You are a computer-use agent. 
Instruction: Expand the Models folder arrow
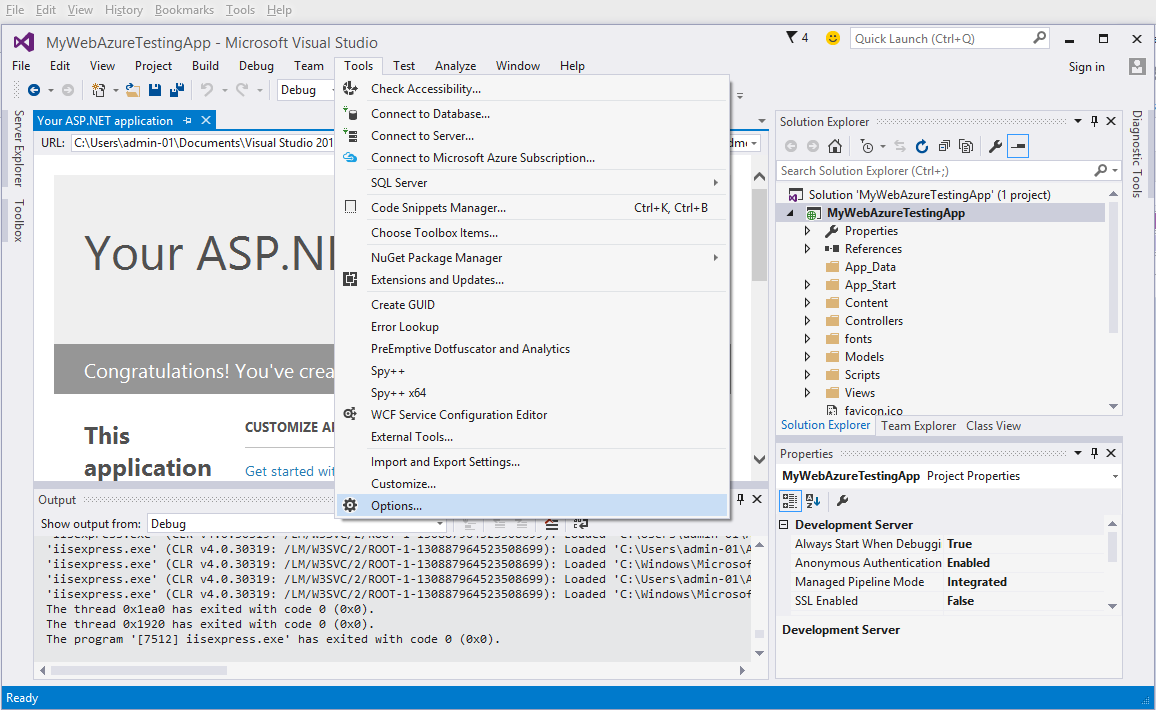tap(807, 357)
